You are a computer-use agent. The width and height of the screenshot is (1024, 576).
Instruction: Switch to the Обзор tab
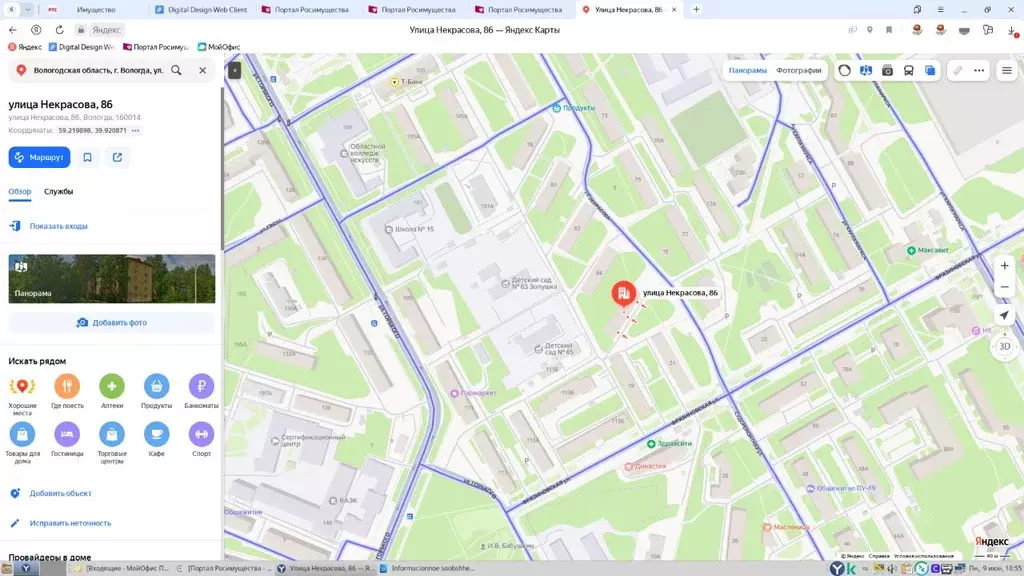(20, 191)
